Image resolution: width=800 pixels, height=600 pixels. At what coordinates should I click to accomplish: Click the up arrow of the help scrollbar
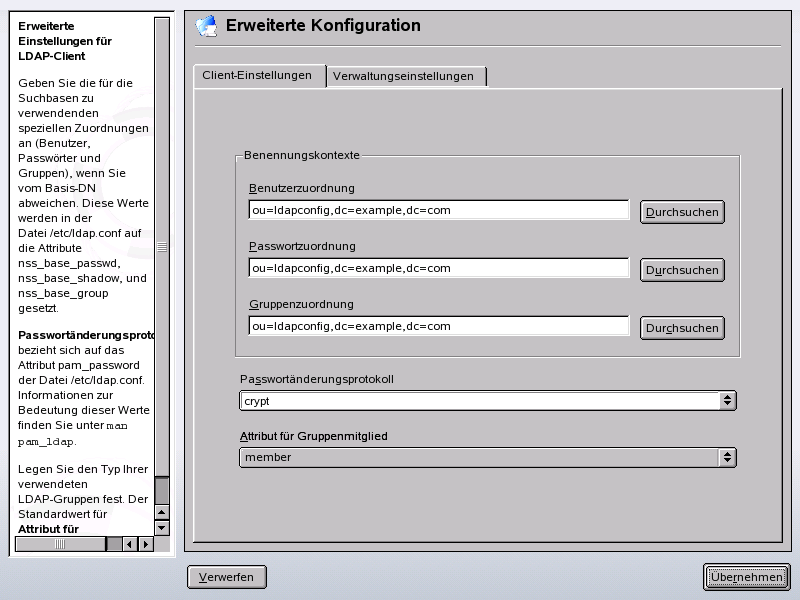click(161, 511)
